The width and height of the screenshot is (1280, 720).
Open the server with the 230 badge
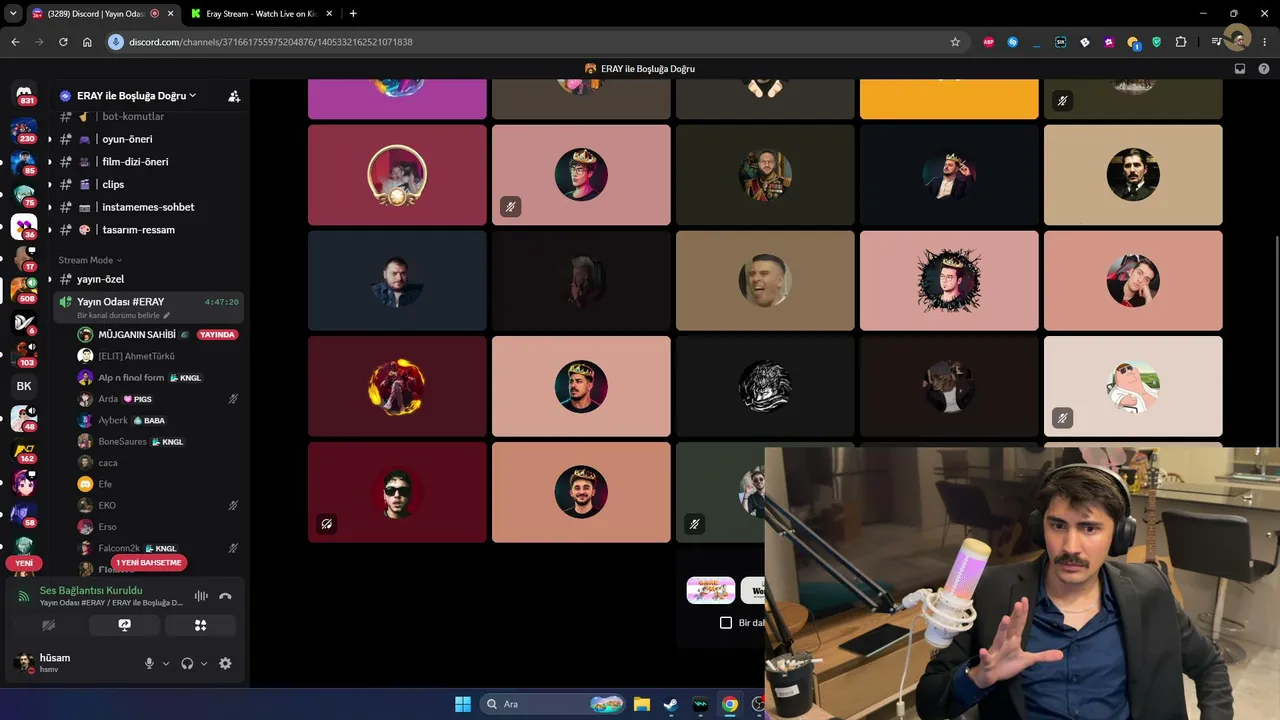click(24, 129)
